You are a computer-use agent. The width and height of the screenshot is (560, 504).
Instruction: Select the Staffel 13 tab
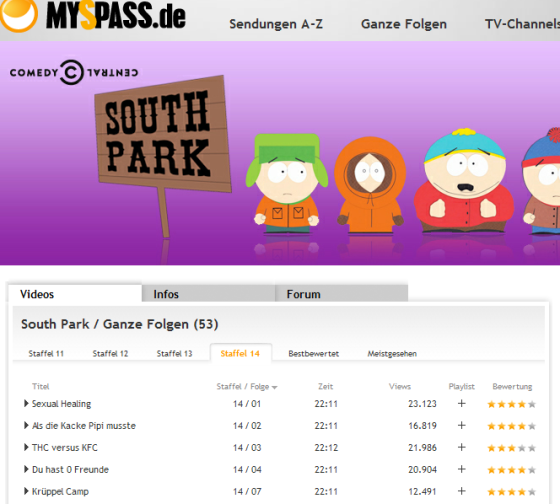(x=174, y=354)
